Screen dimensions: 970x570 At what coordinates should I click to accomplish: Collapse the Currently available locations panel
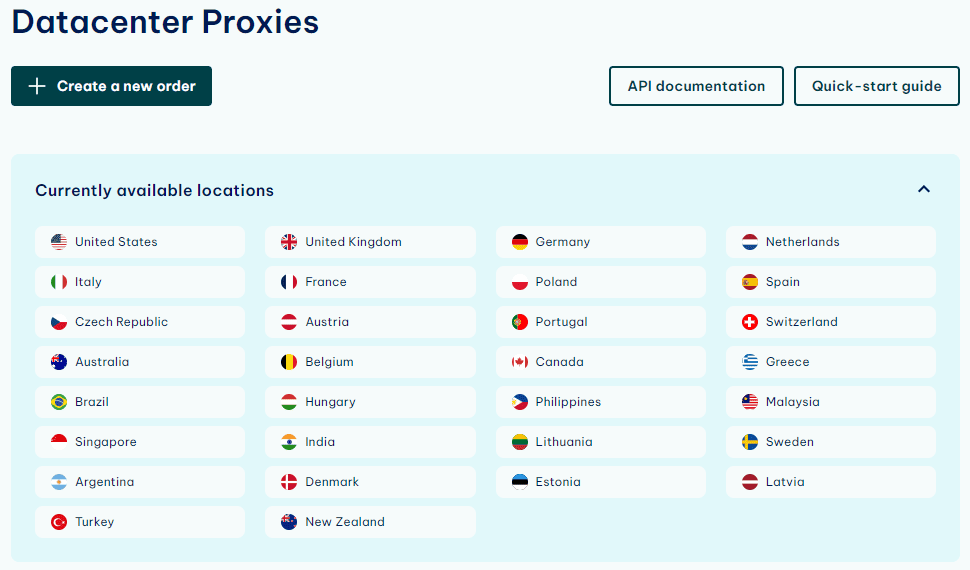point(924,189)
